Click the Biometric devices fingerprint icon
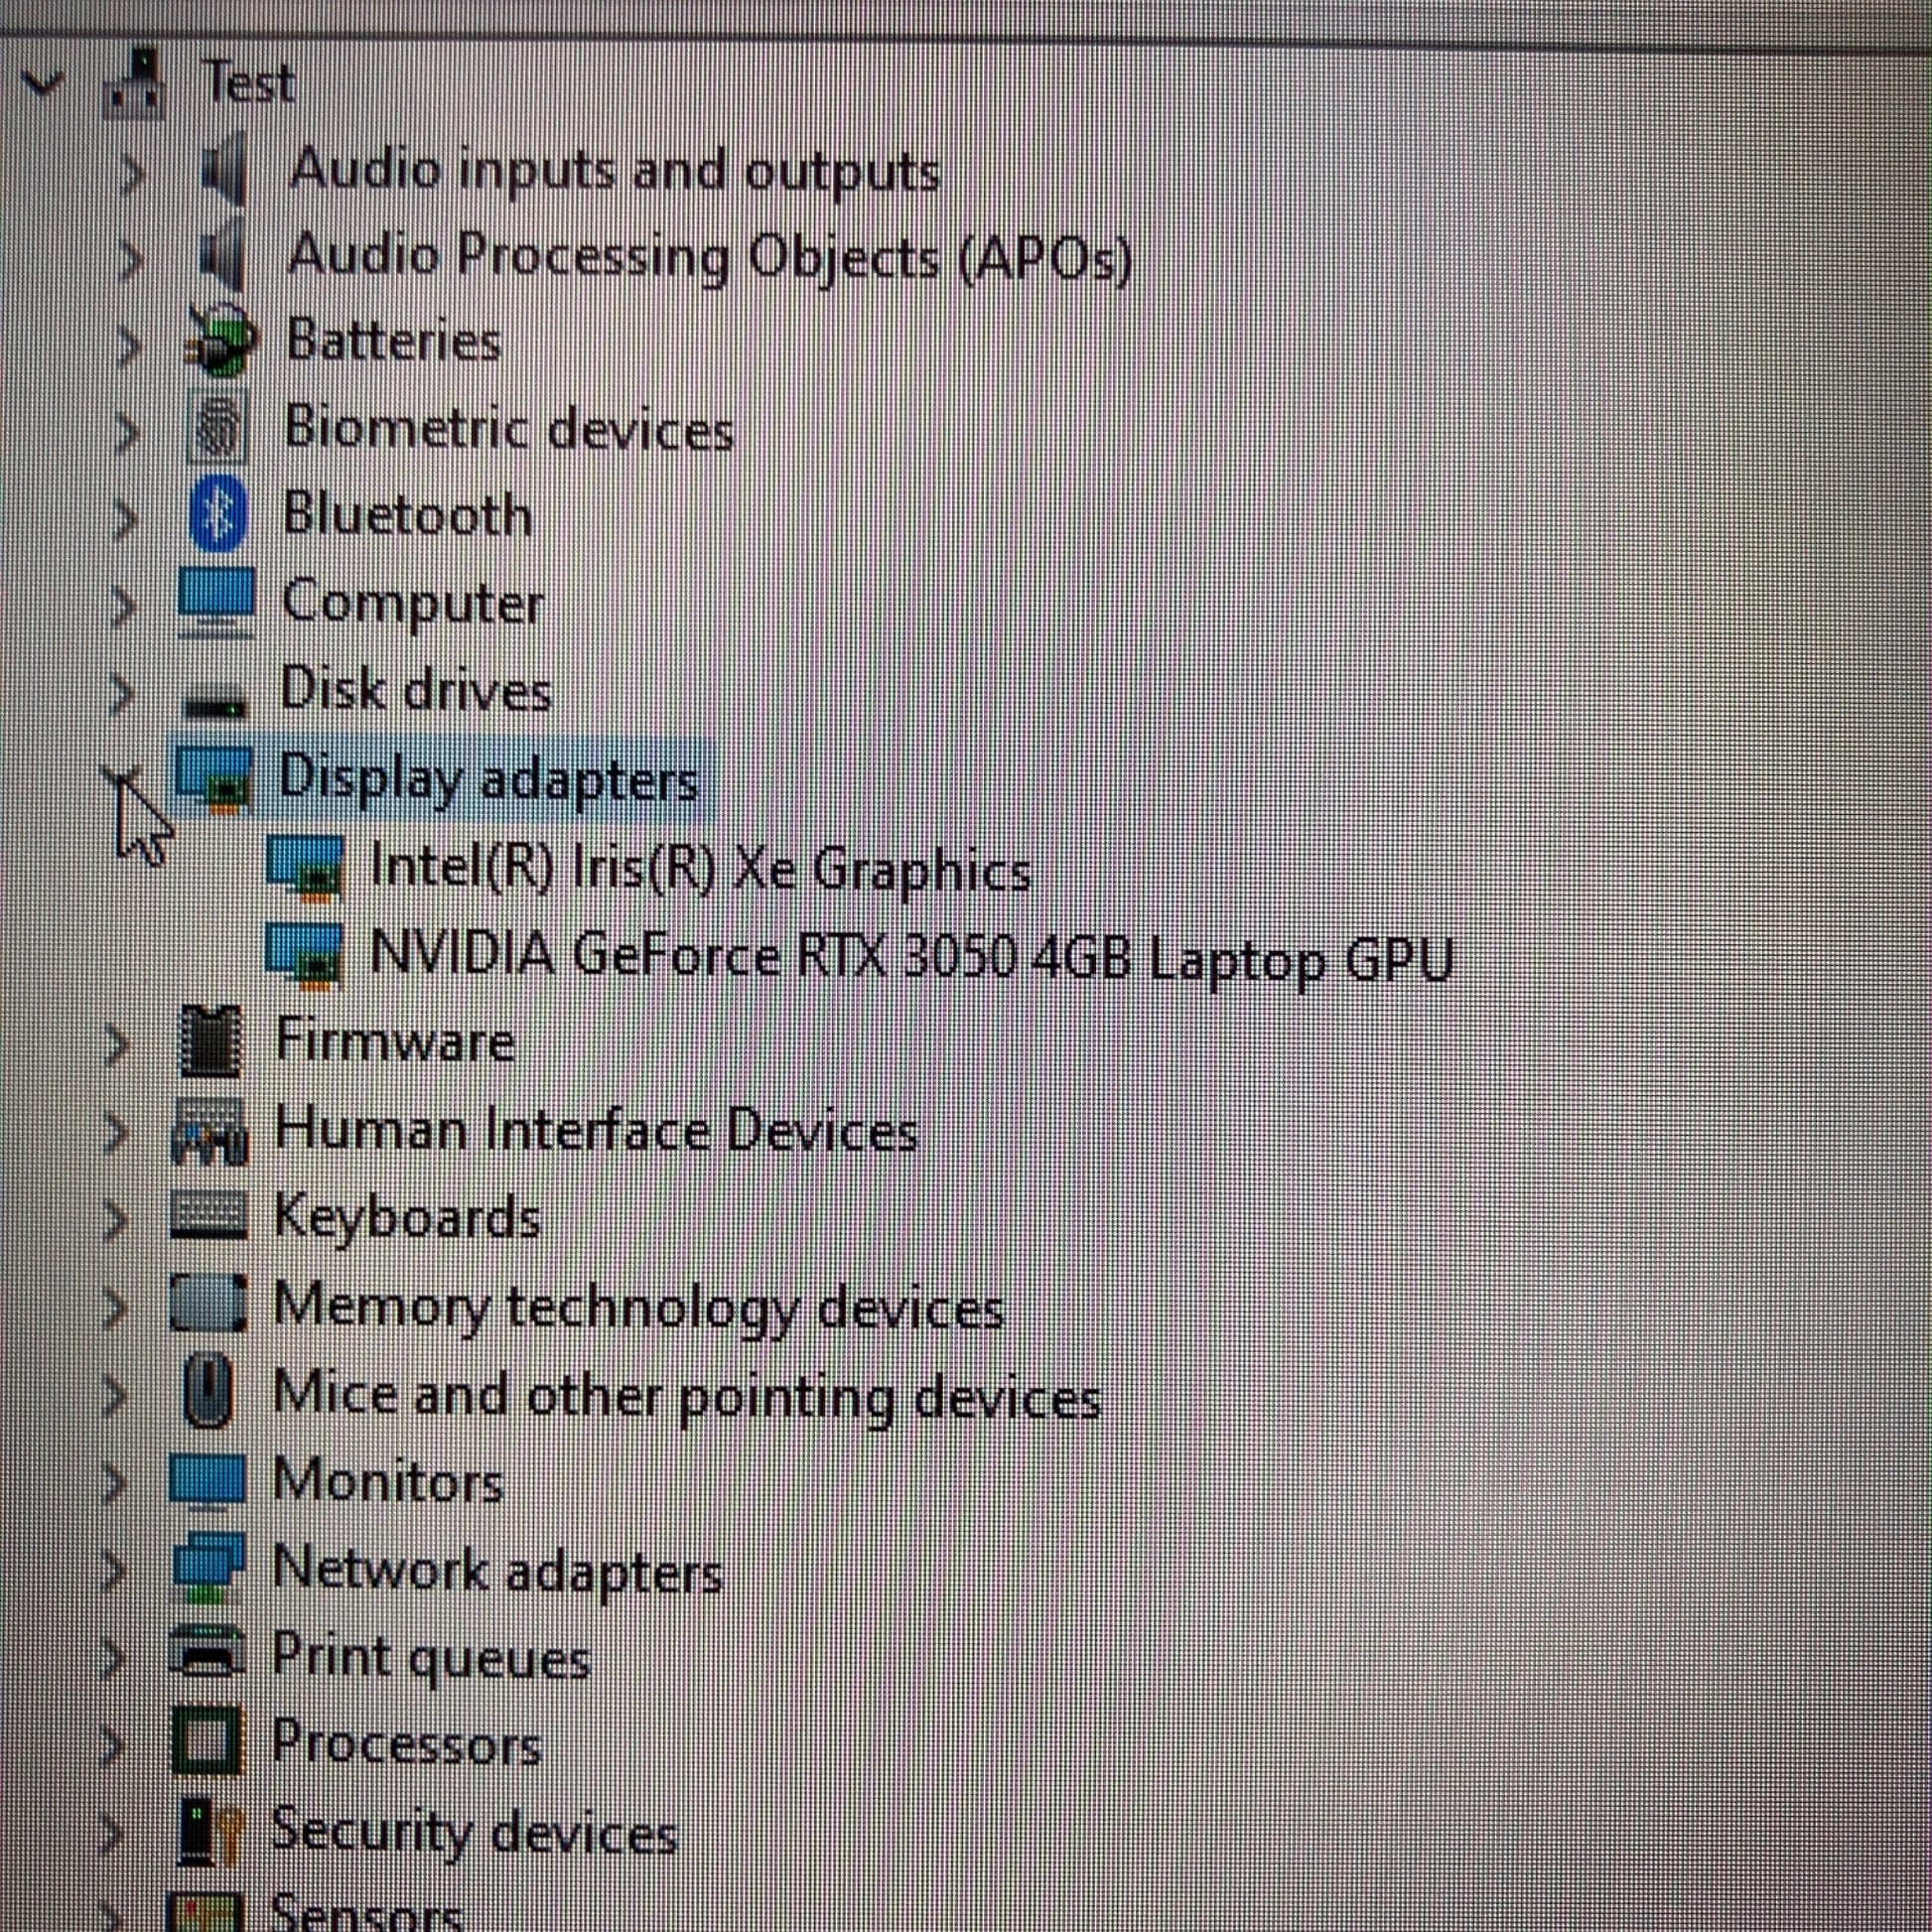The image size is (1932, 1932). [x=217, y=428]
